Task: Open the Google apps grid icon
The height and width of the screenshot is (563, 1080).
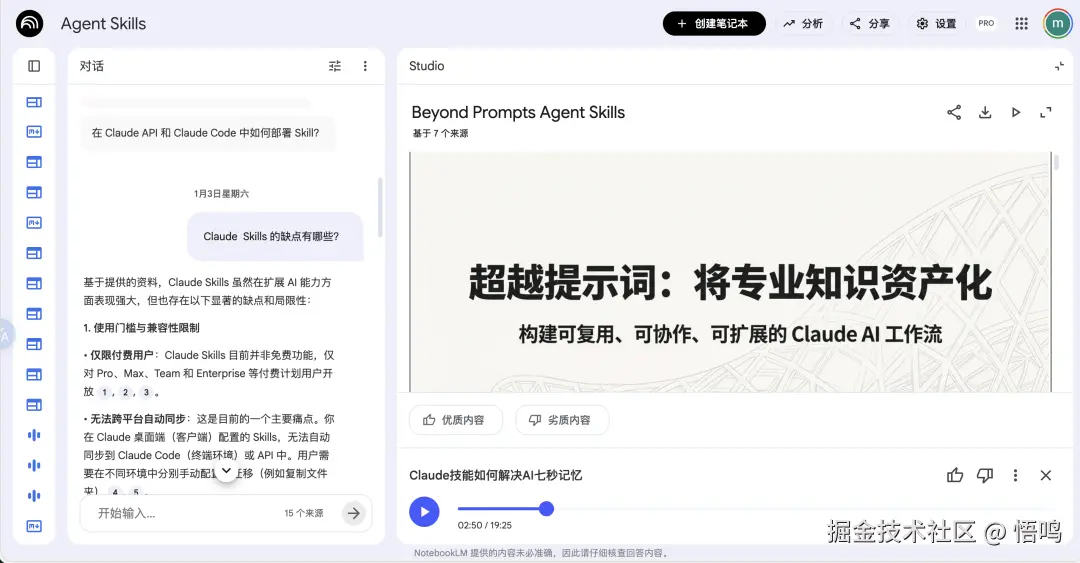Action: [x=1021, y=23]
